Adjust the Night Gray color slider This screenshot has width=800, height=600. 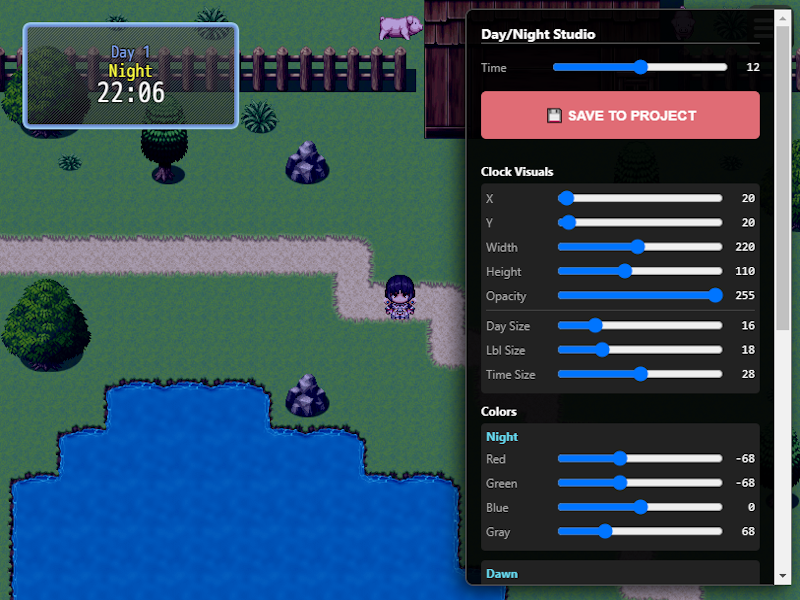(x=640, y=532)
